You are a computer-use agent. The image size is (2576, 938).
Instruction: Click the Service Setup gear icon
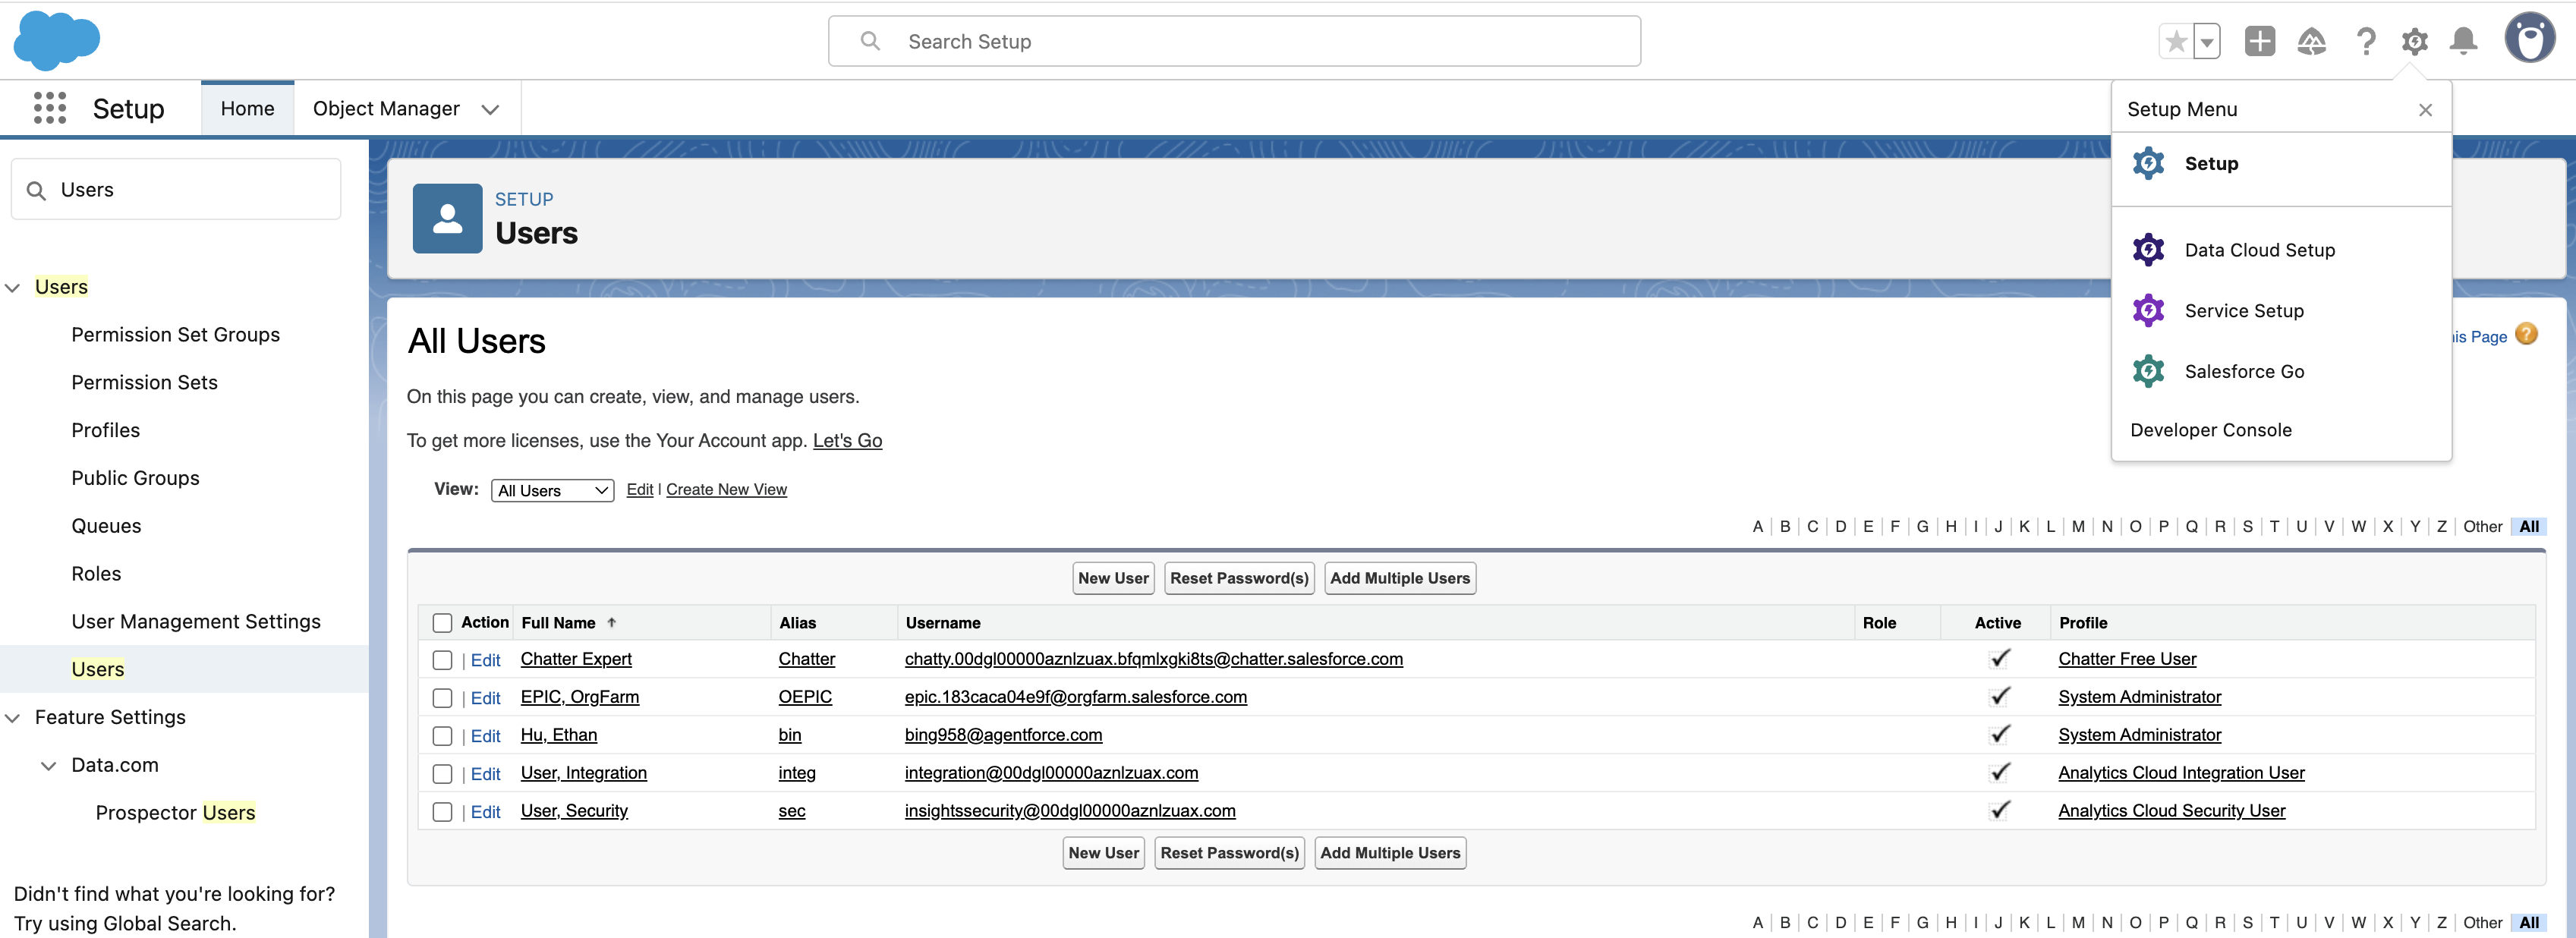pyautogui.click(x=2147, y=311)
